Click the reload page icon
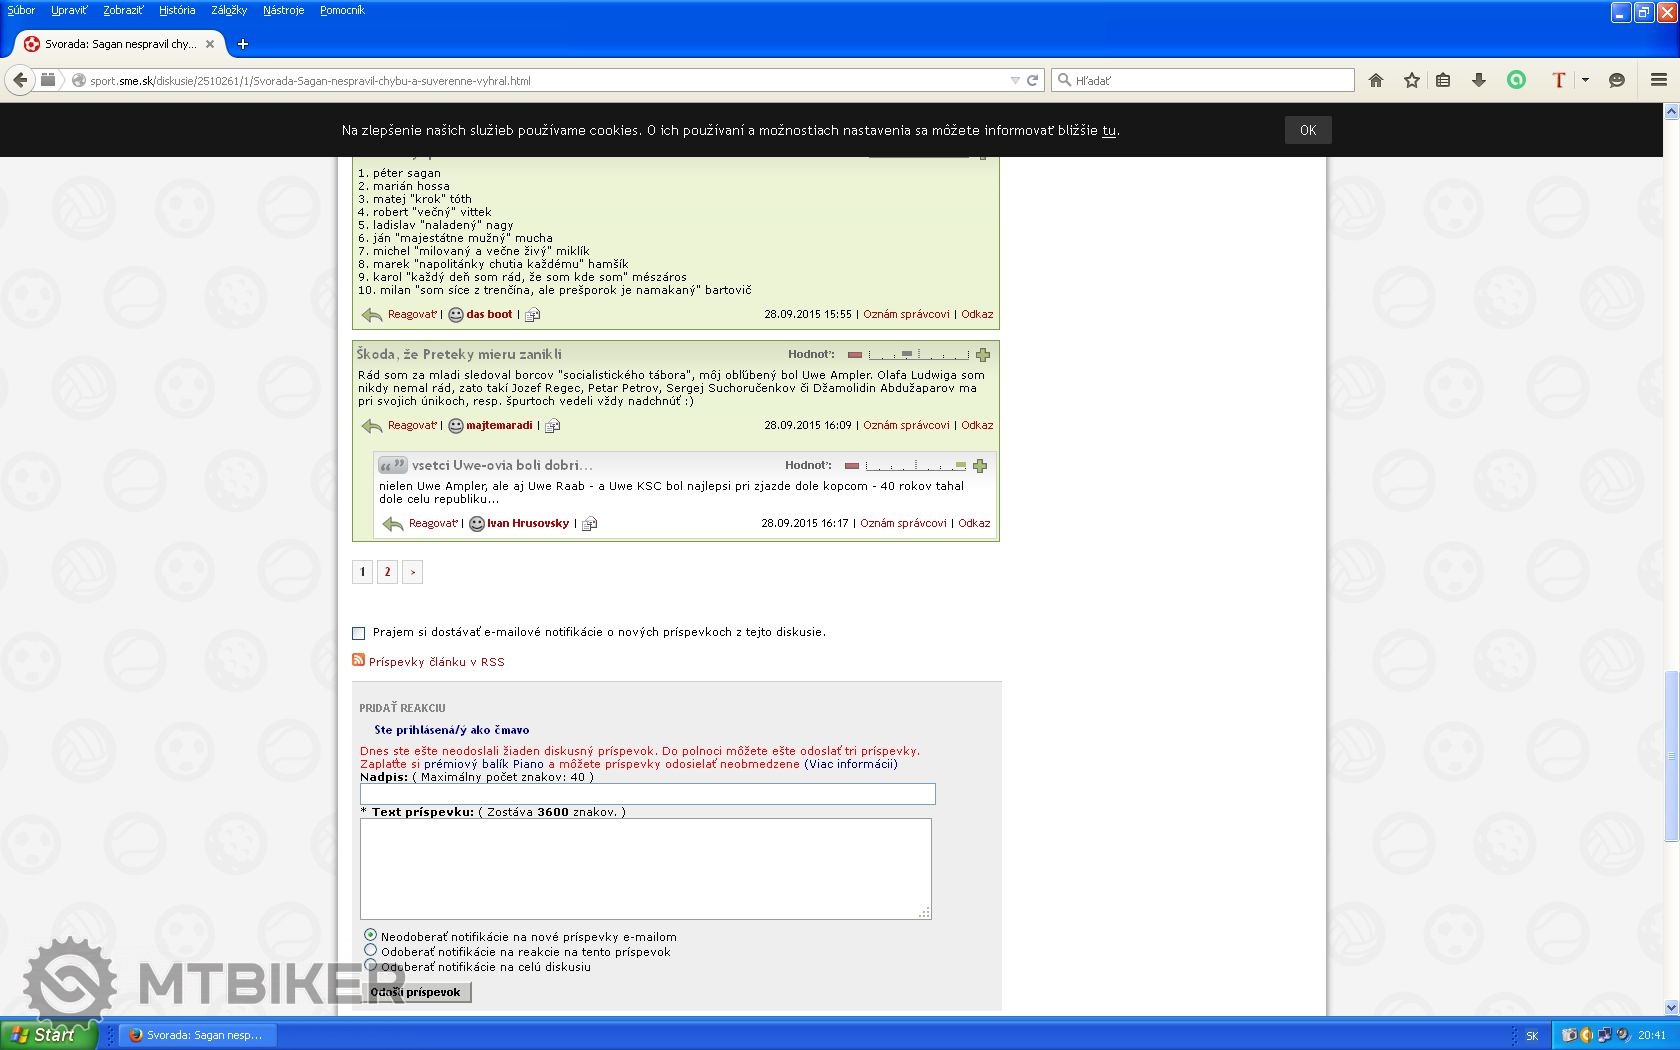 pyautogui.click(x=1033, y=80)
